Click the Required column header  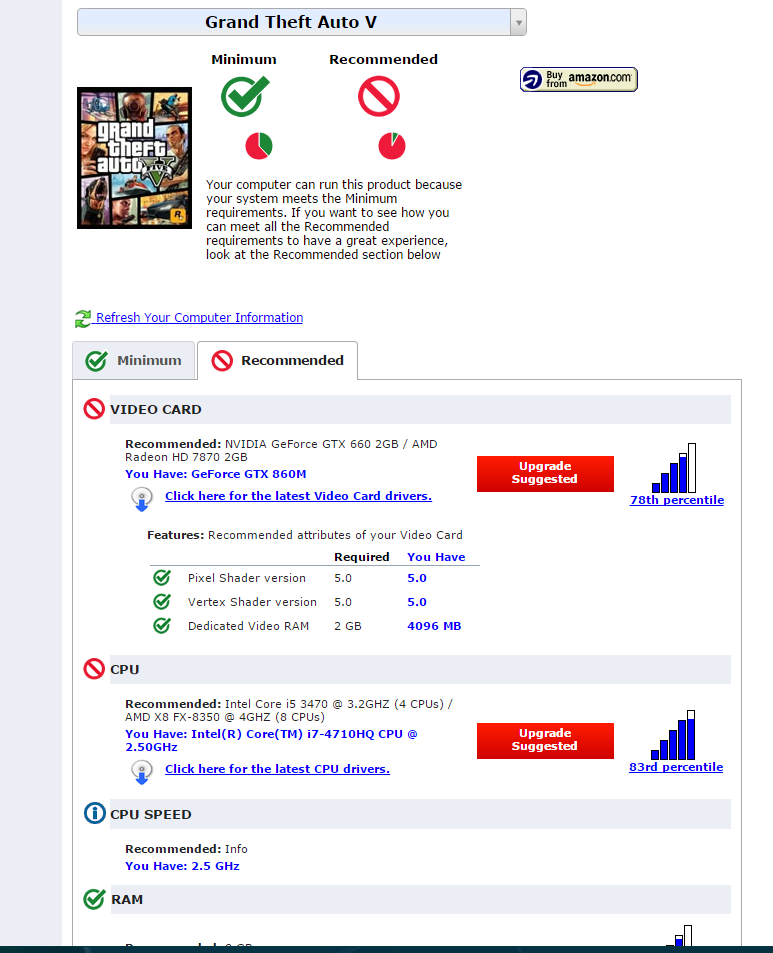(362, 557)
